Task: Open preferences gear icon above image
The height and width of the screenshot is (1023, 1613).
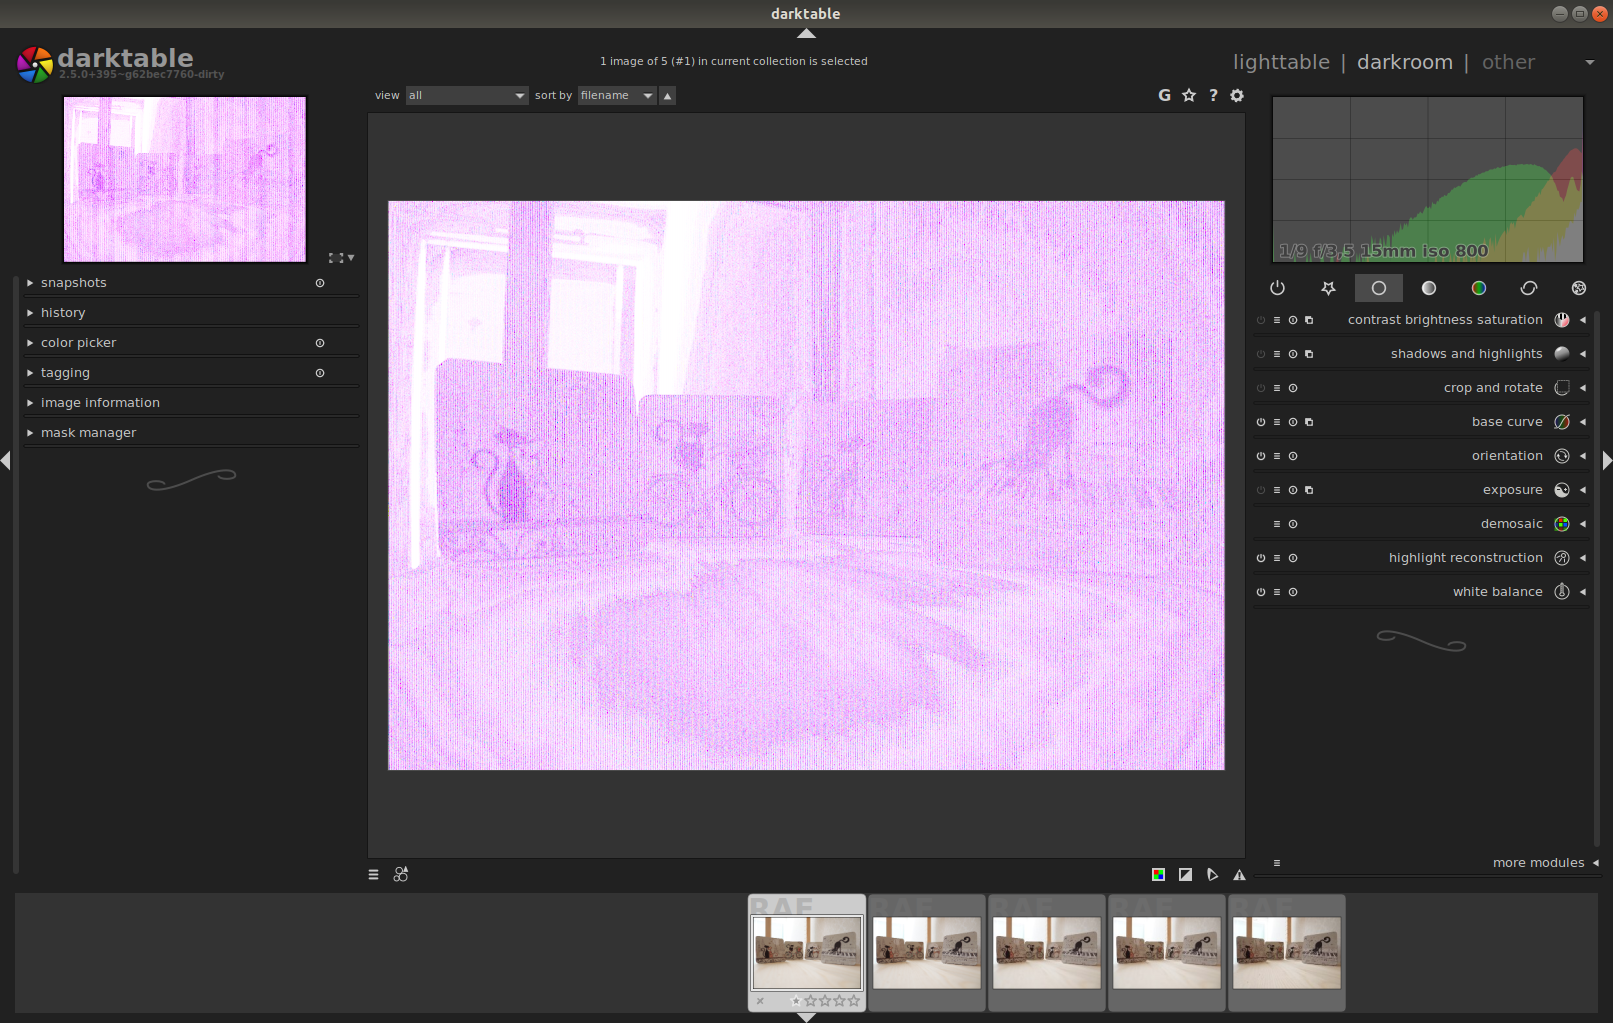Action: (1237, 95)
